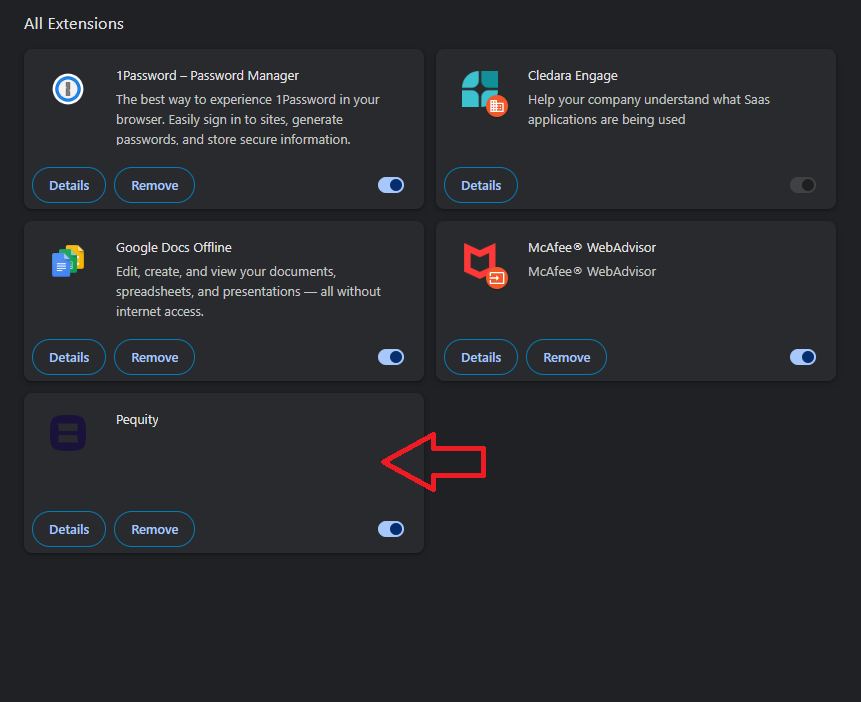Remove Google Docs Offline extension
The image size is (861, 702).
click(x=154, y=357)
